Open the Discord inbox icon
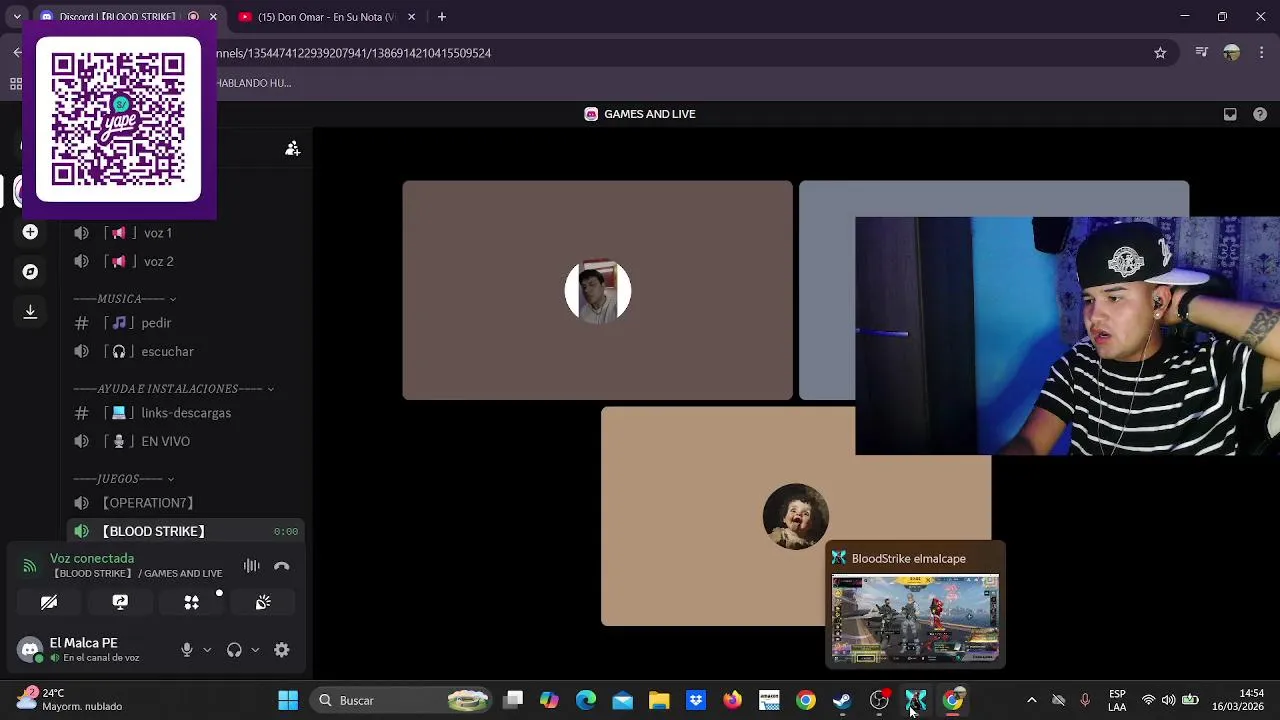1280x720 pixels. pos(1230,114)
